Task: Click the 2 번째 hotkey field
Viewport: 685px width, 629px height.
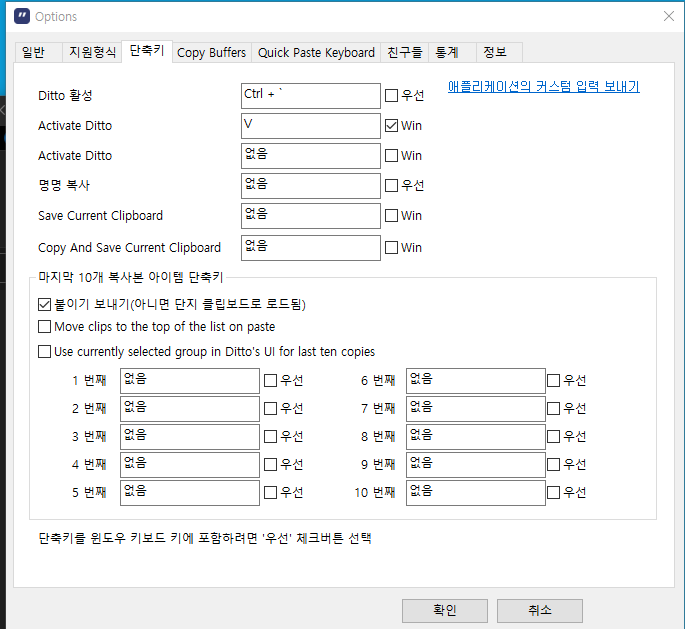Action: [x=190, y=409]
